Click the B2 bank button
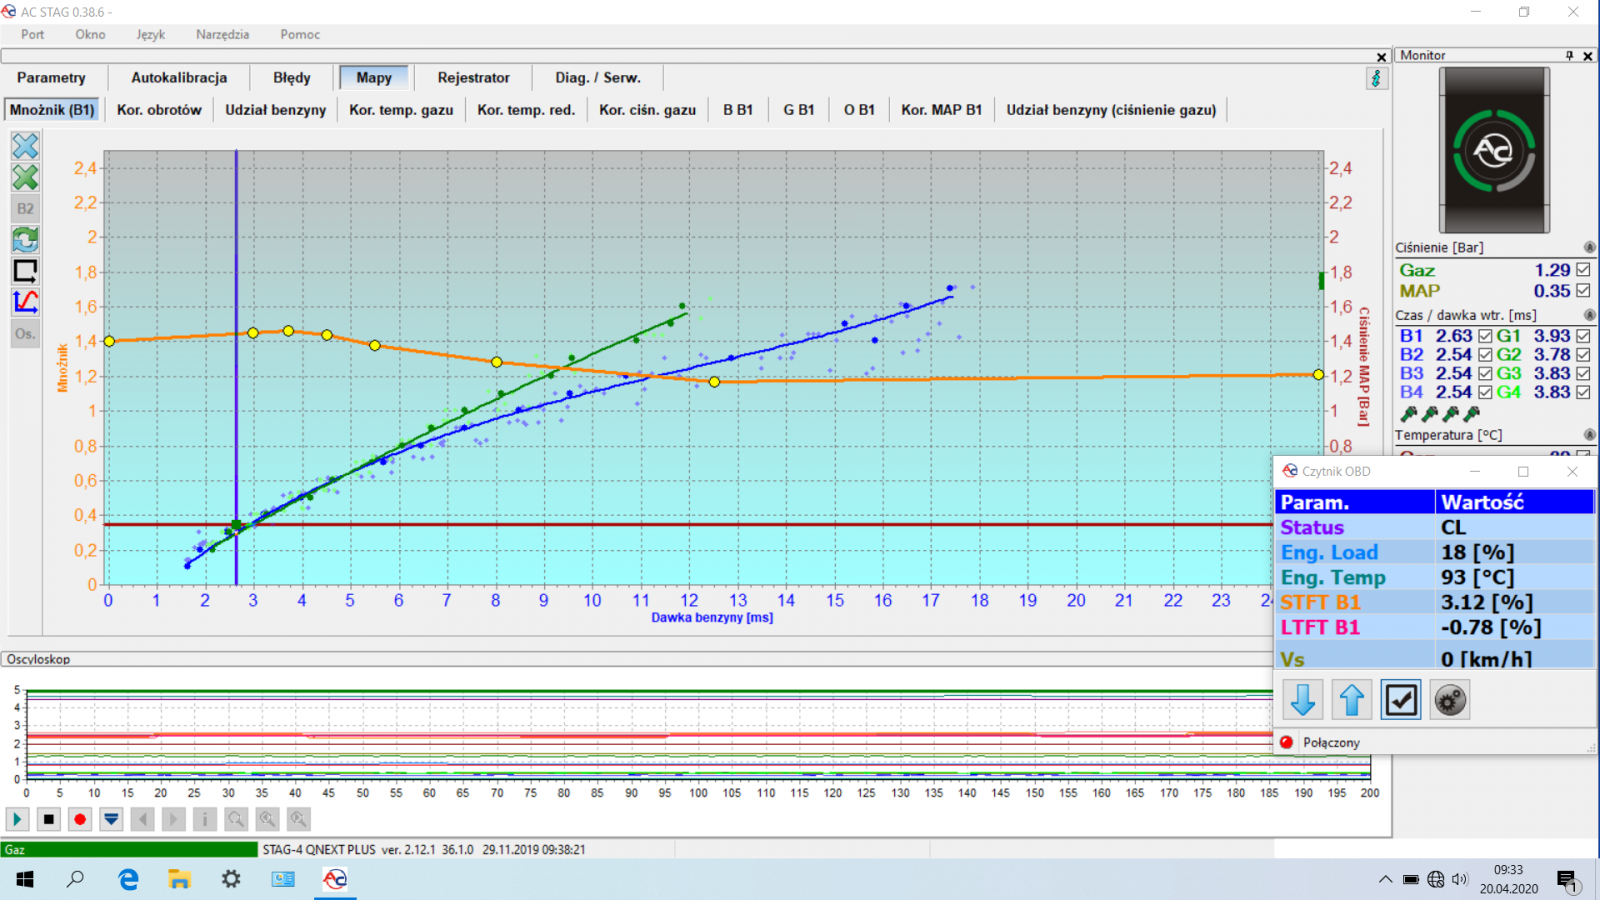 click(x=25, y=208)
